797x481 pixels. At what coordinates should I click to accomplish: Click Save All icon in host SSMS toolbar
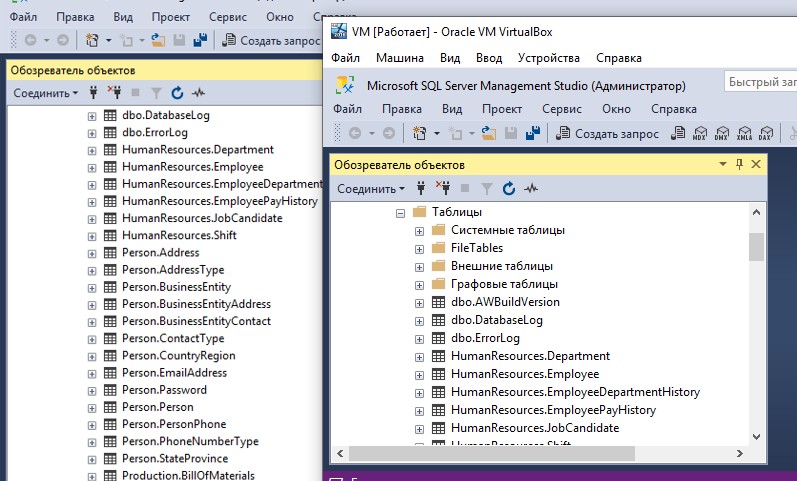coord(200,40)
